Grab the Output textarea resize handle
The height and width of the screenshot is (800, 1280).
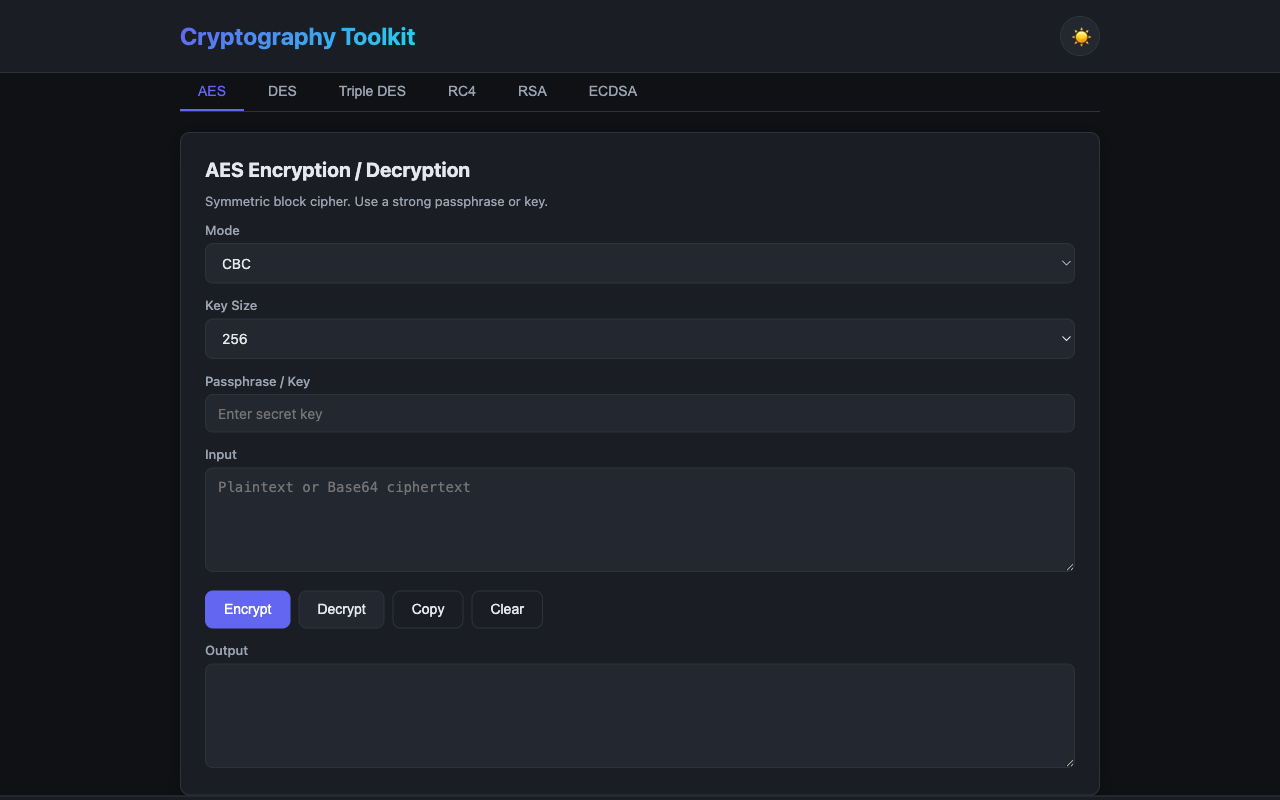click(1069, 762)
